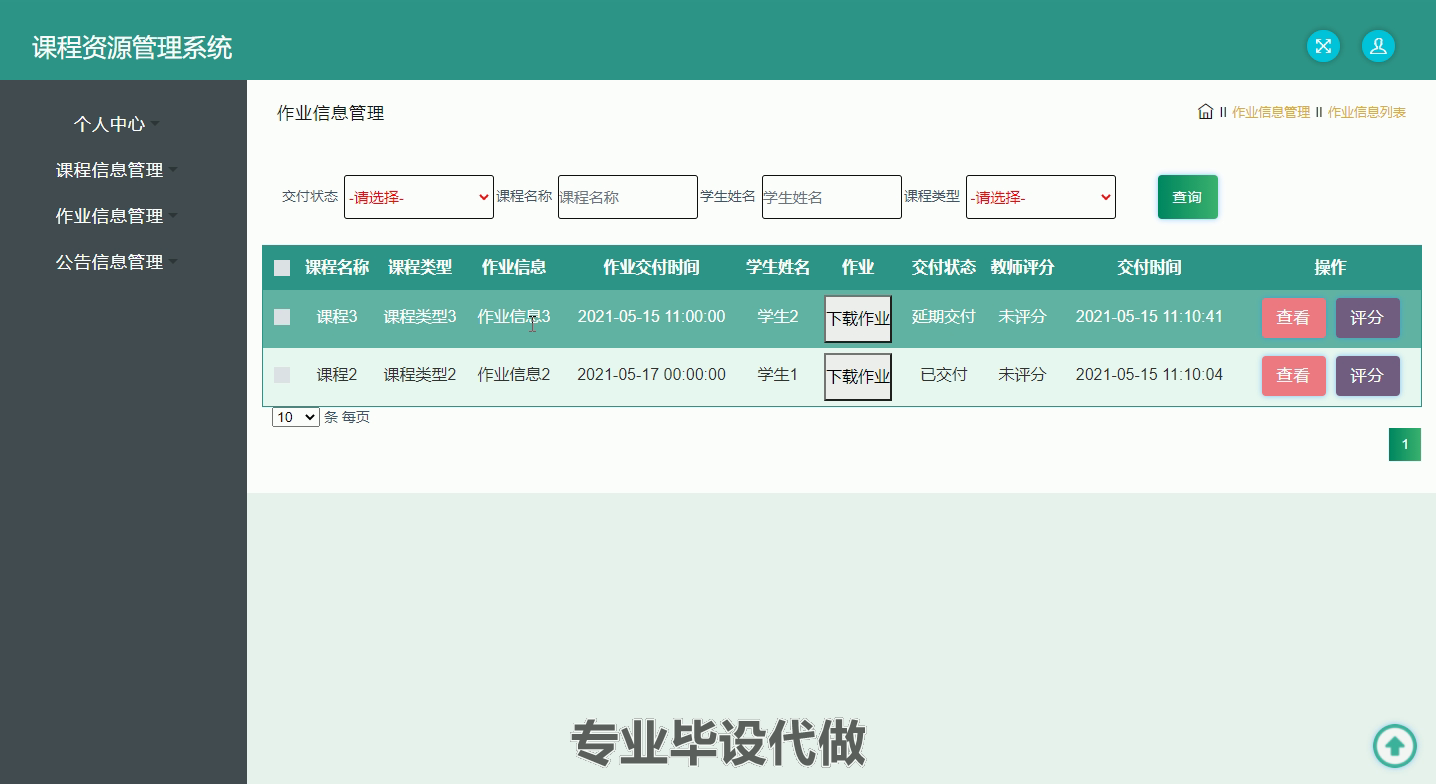Focus the 学生姓名 input field
Image resolution: width=1436 pixels, height=784 pixels.
(832, 197)
